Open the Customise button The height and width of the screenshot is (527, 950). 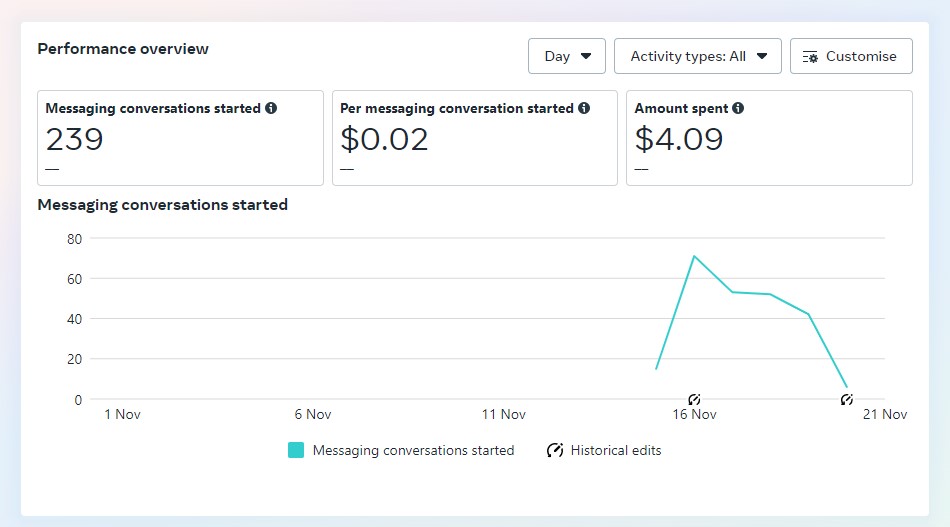851,56
